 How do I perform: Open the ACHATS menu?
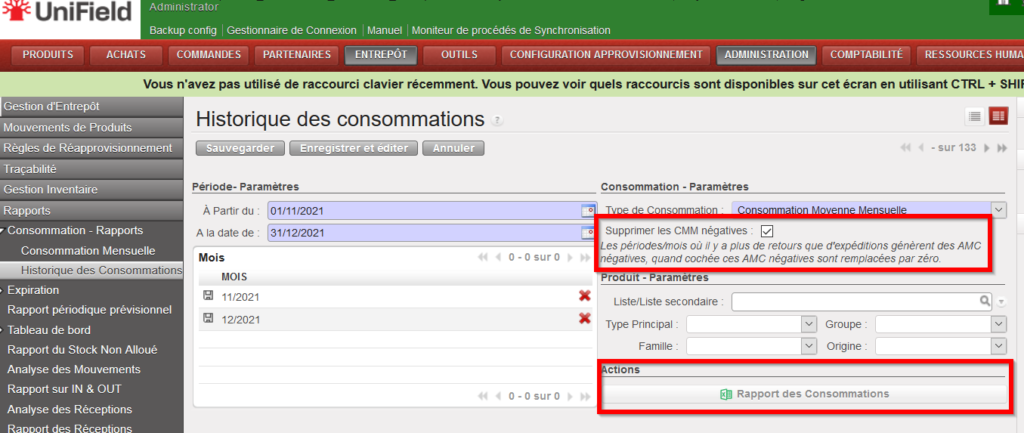pyautogui.click(x=126, y=55)
